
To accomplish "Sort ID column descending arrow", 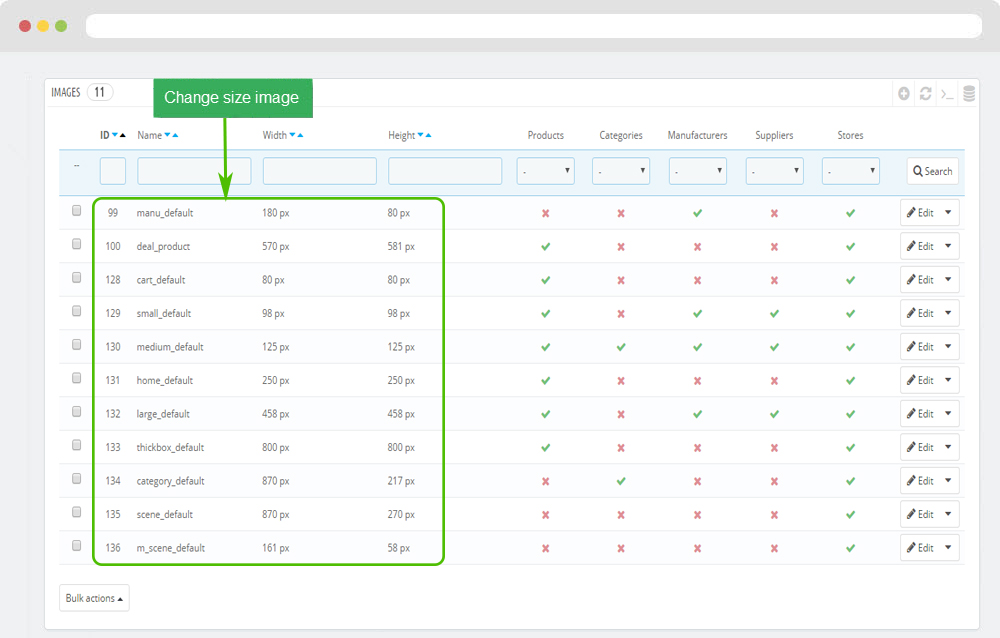I will [115, 135].
